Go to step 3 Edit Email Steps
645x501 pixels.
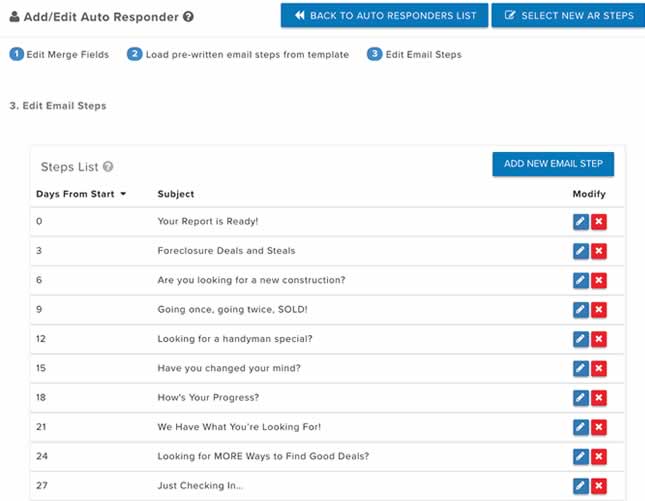point(414,54)
